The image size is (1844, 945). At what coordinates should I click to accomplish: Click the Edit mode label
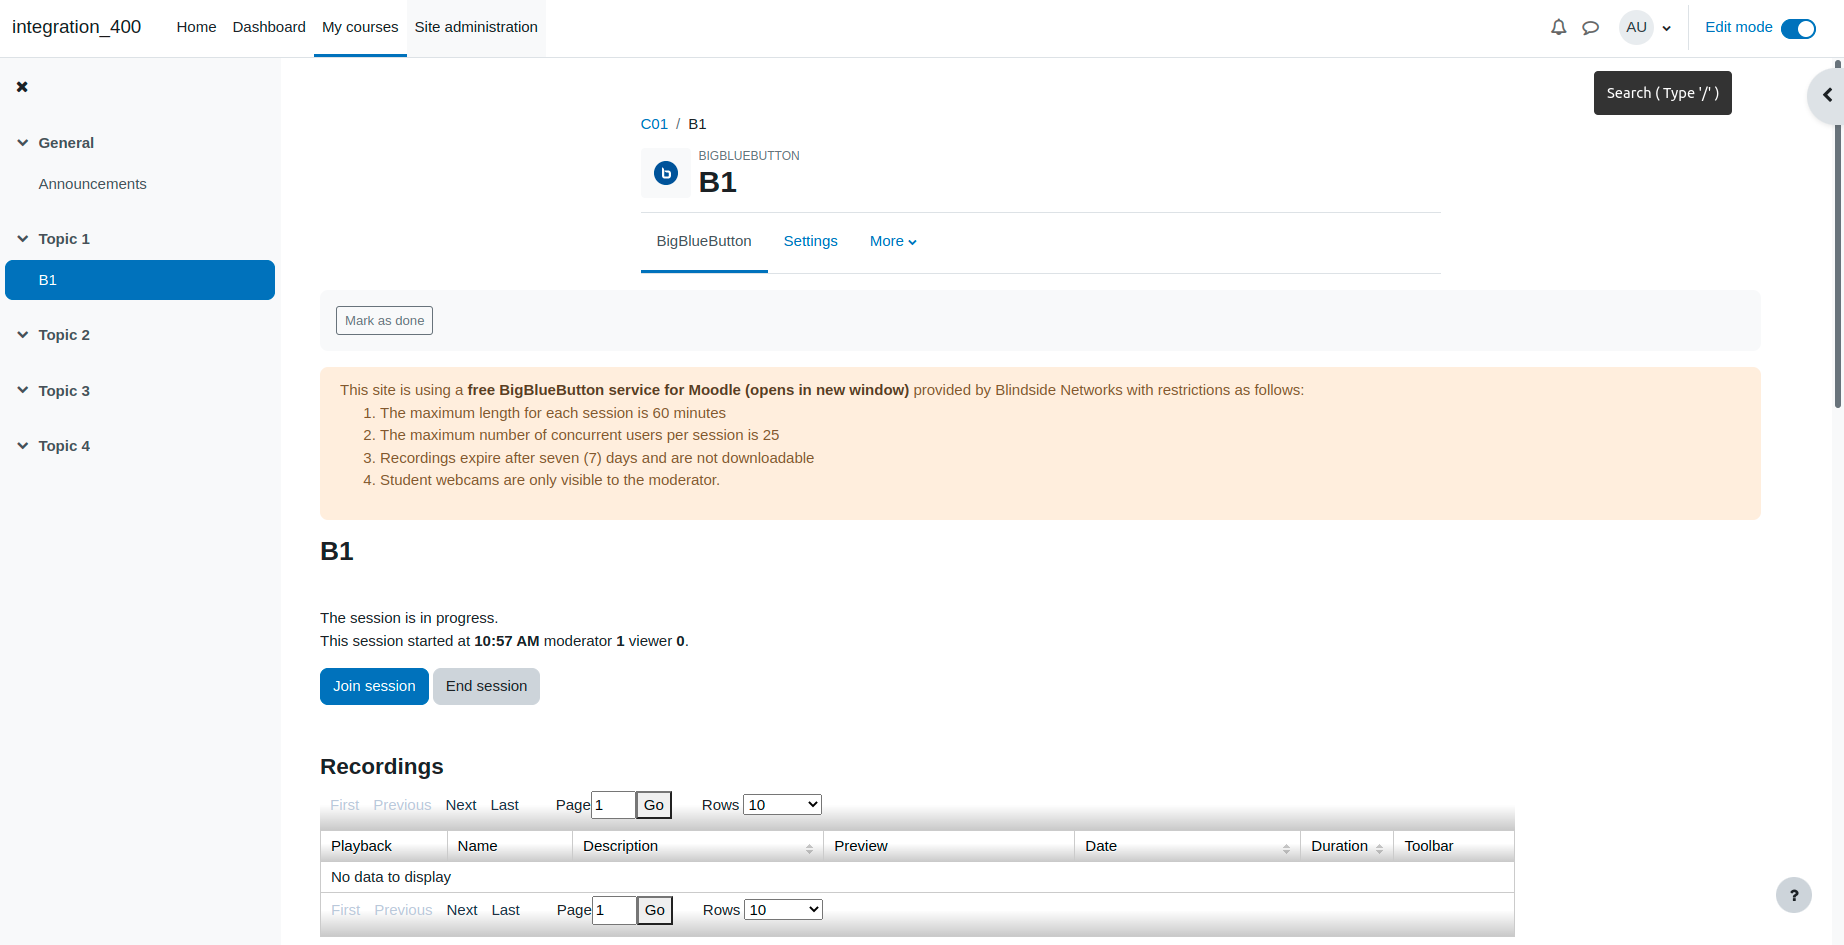click(x=1738, y=27)
